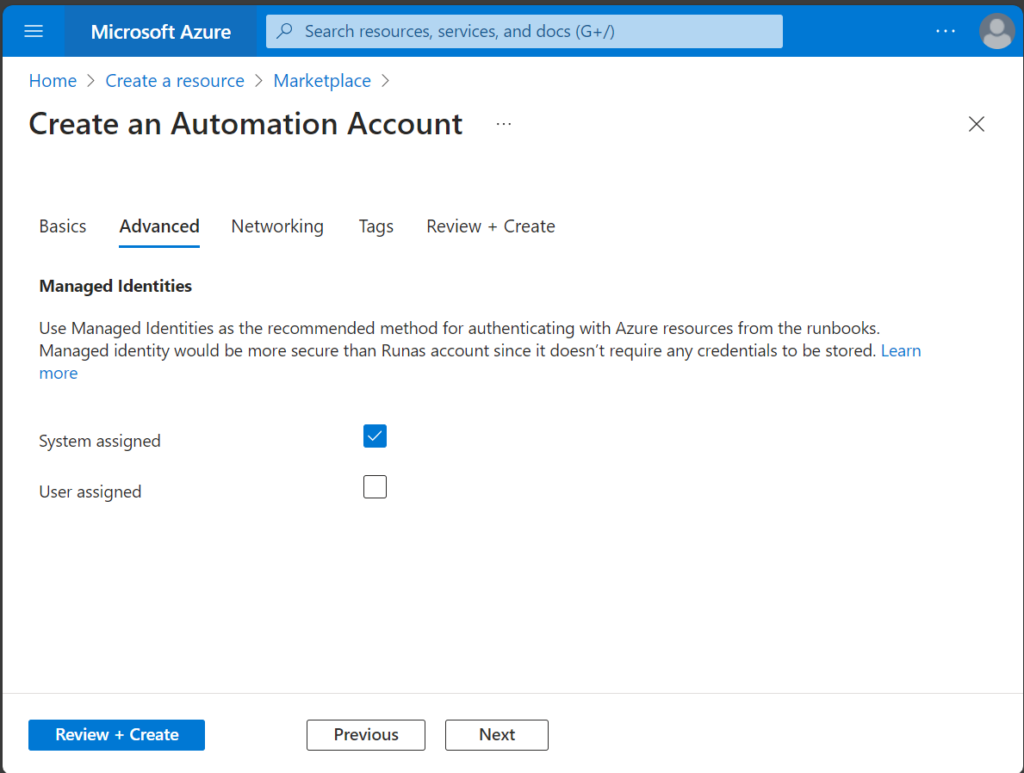This screenshot has width=1024, height=773.
Task: Open the user account avatar
Action: 997,31
